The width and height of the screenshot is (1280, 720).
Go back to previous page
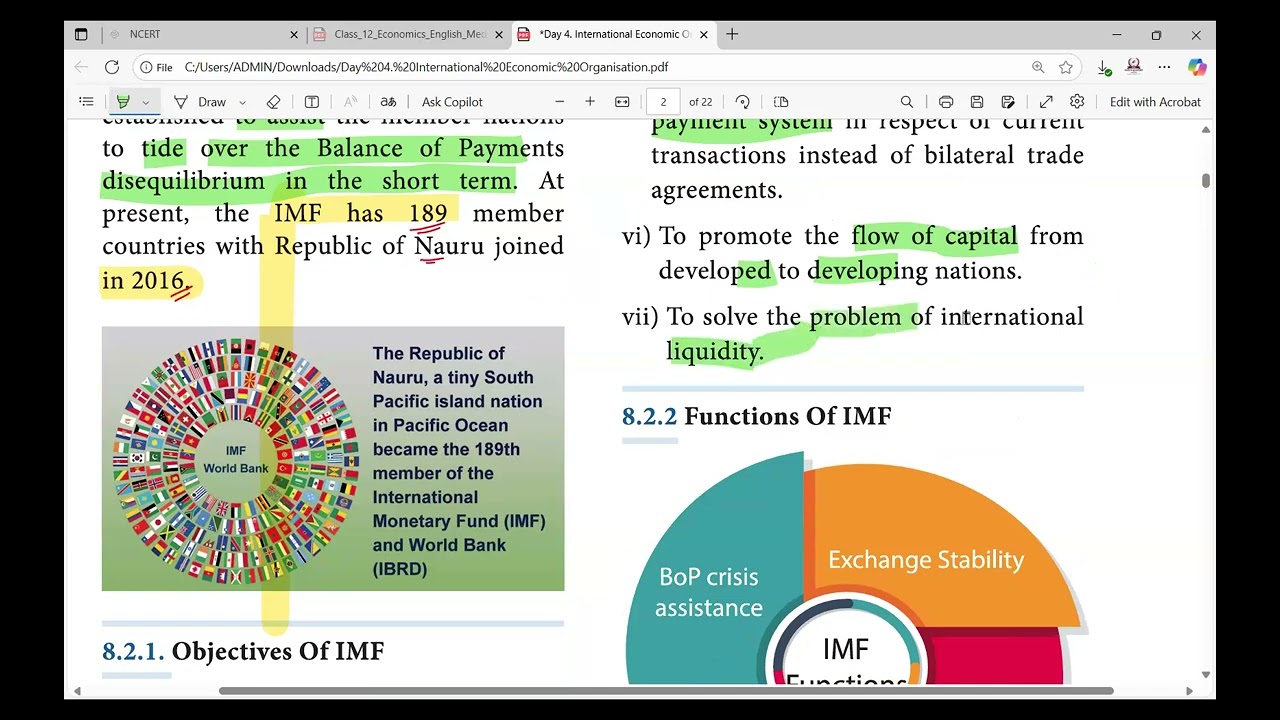tap(82, 67)
